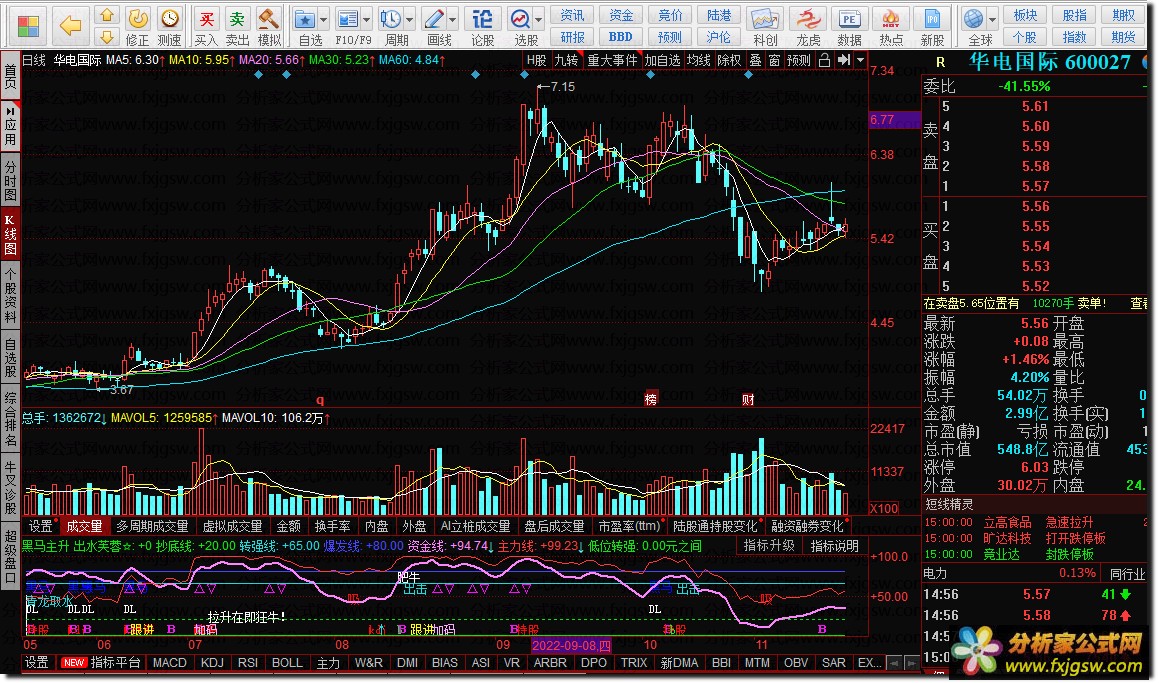Expand the 周期 dropdown arrow
This screenshot has width=1159, height=683.
(409, 19)
